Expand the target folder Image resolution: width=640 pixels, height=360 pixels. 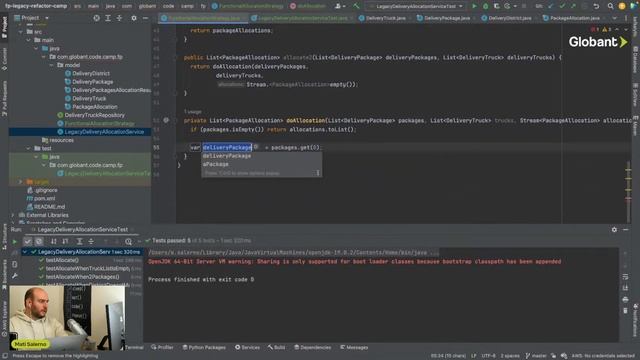point(20,182)
